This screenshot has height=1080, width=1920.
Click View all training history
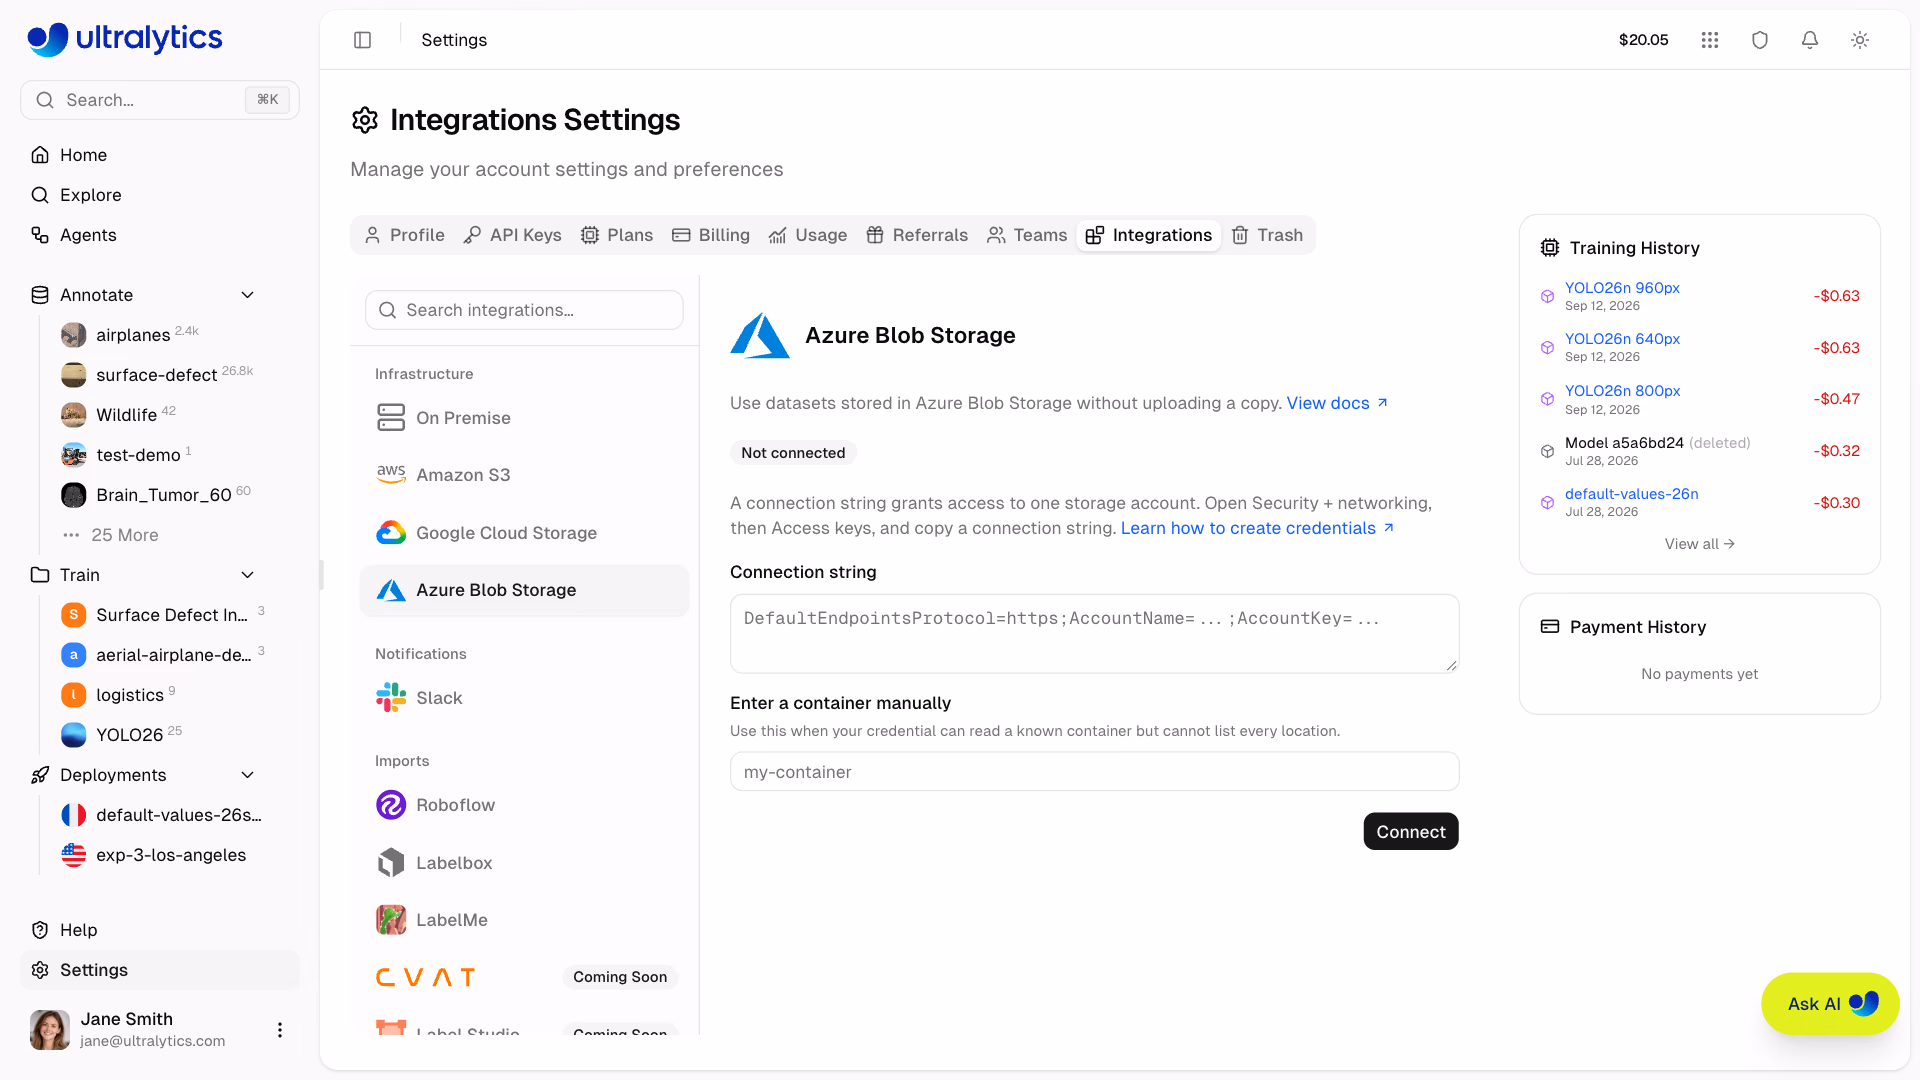[x=1699, y=544]
